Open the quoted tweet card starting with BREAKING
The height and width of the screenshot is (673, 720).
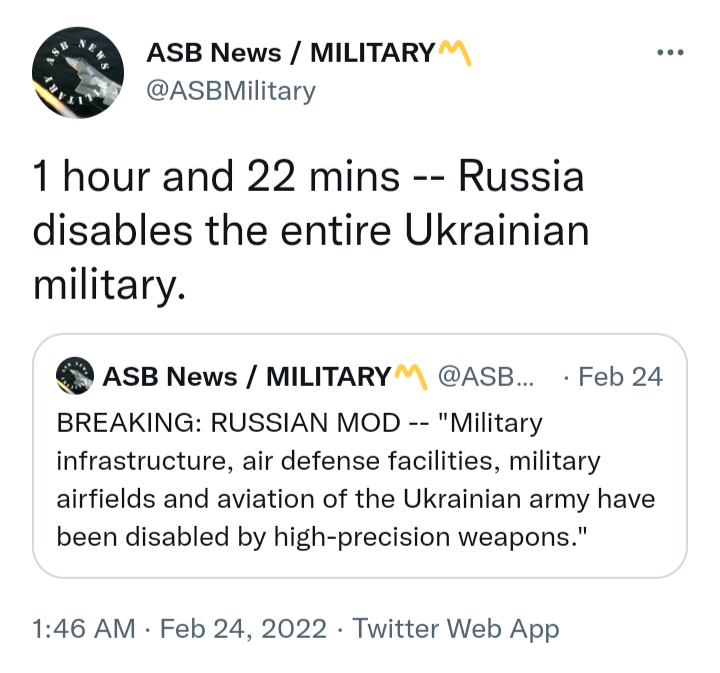coord(360,456)
